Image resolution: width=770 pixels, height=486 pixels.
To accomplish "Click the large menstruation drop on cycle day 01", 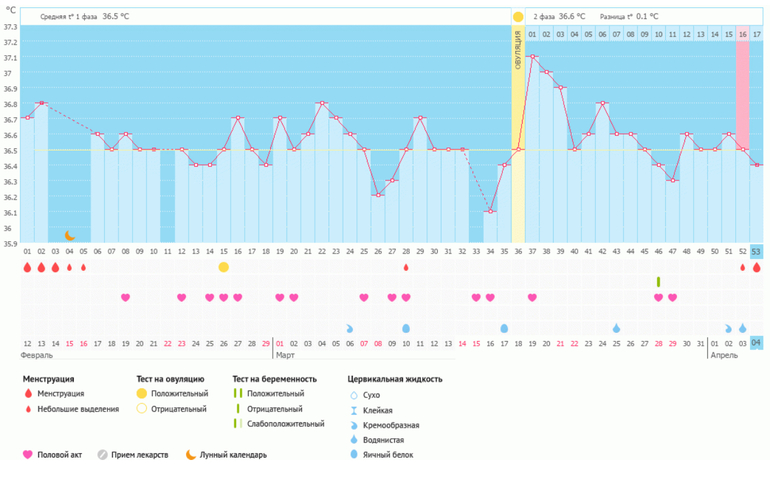I will (x=27, y=268).
